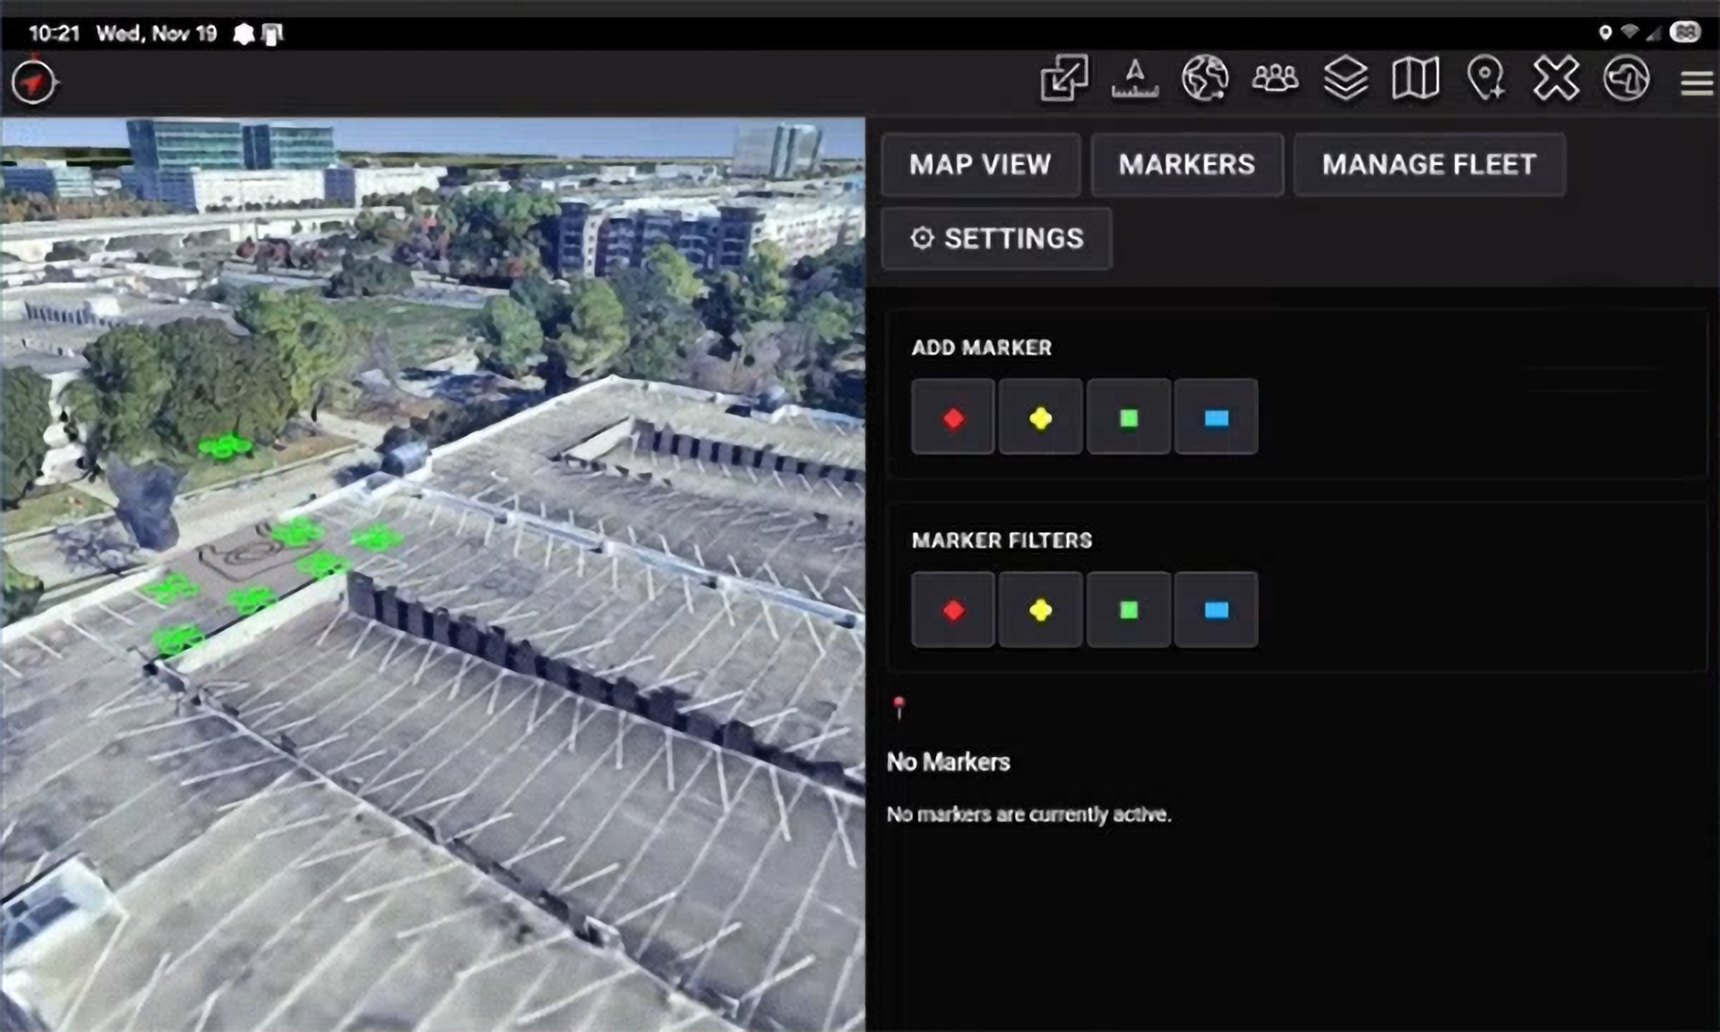Add a yellow cross marker
1720x1032 pixels.
[x=1041, y=417]
